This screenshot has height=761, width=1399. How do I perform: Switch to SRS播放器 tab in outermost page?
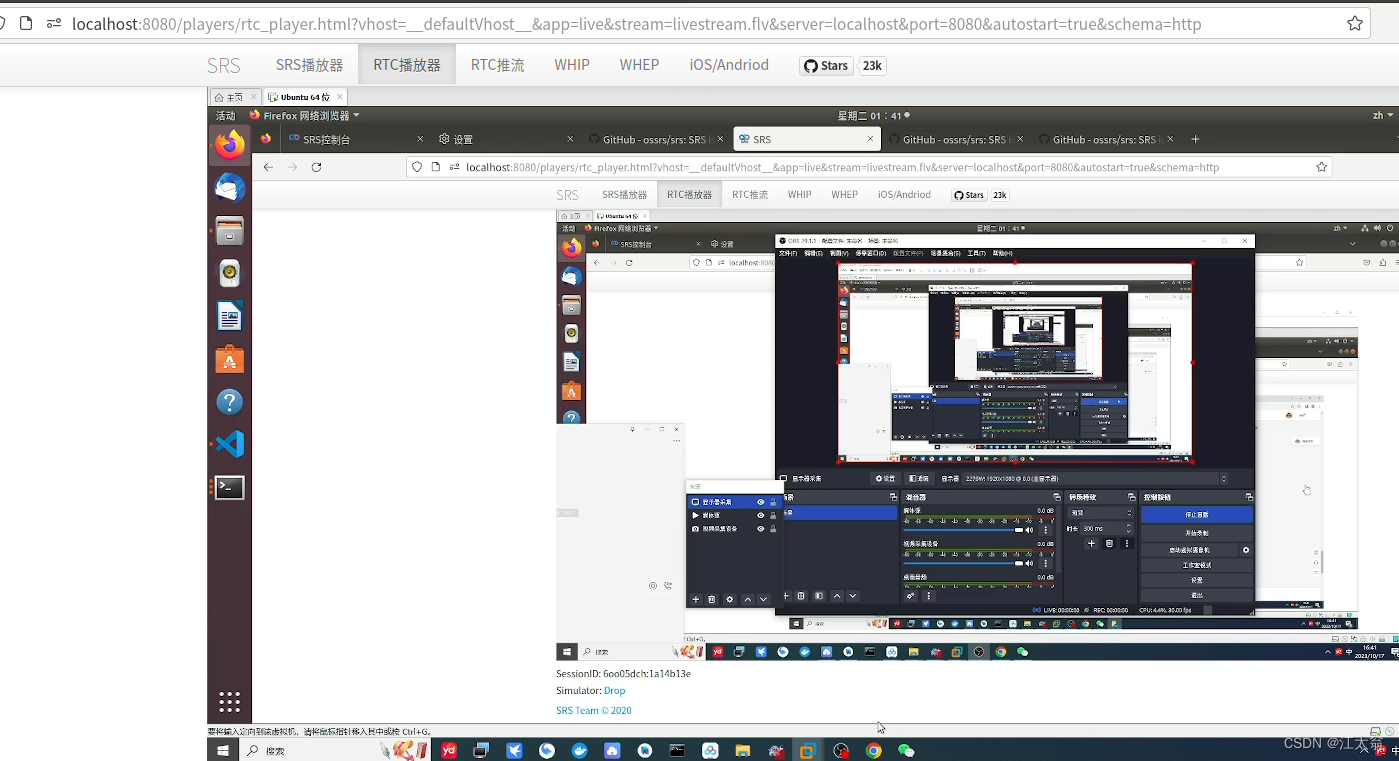309,65
